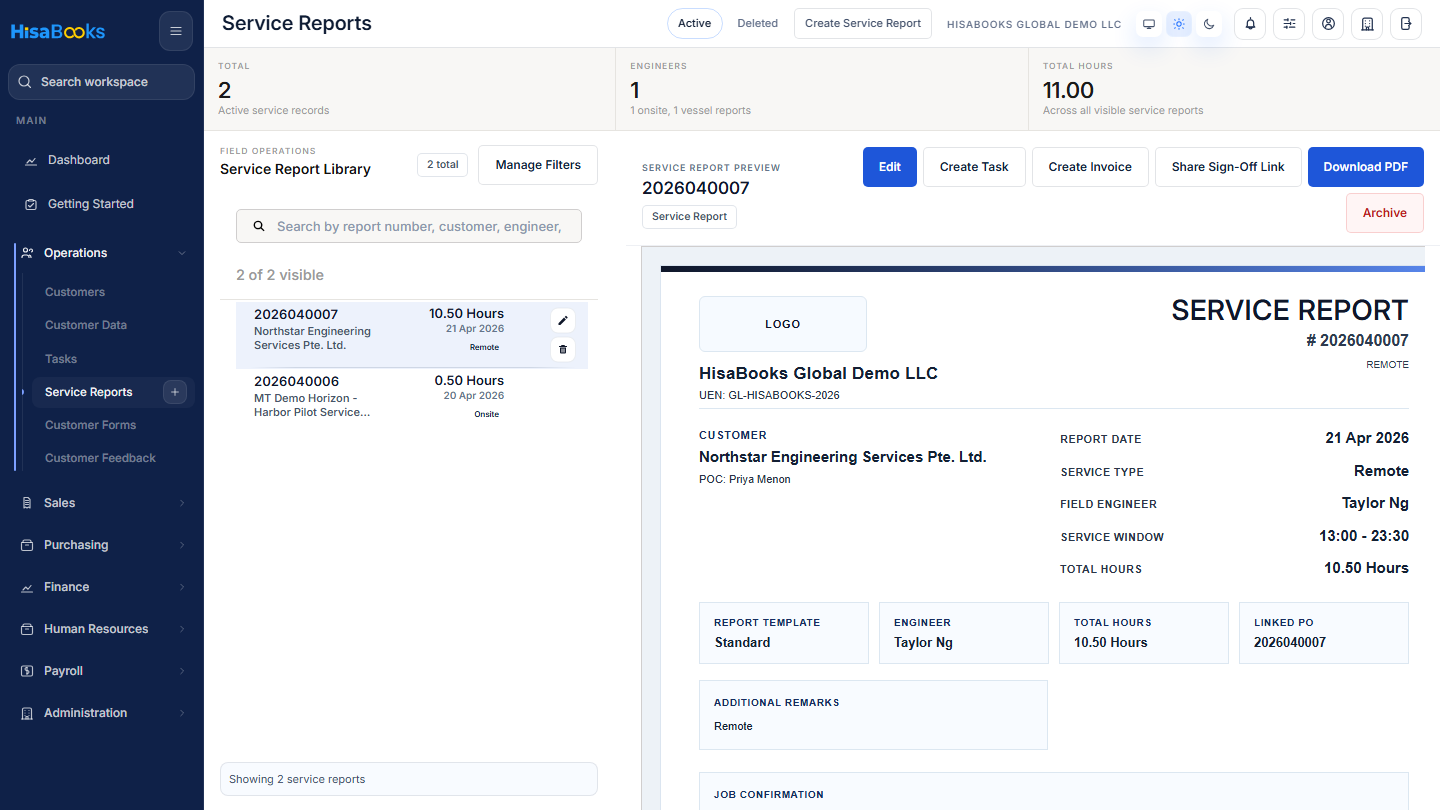Open the settings sliders icon
Image resolution: width=1440 pixels, height=810 pixels.
point(1289,24)
